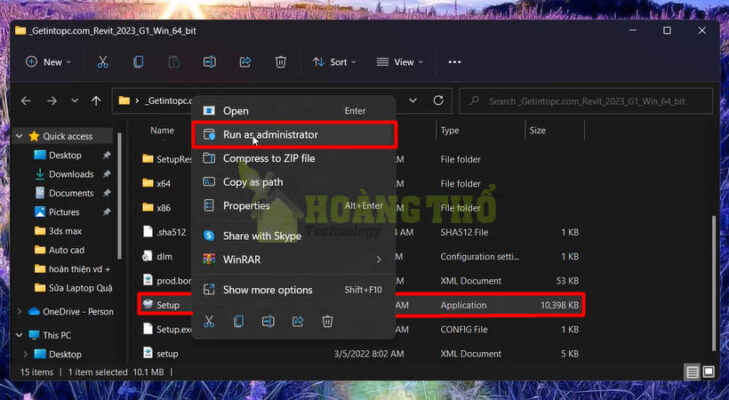This screenshot has height=400, width=729.
Task: Click the Rename icon in the top toolbar
Action: pos(209,62)
